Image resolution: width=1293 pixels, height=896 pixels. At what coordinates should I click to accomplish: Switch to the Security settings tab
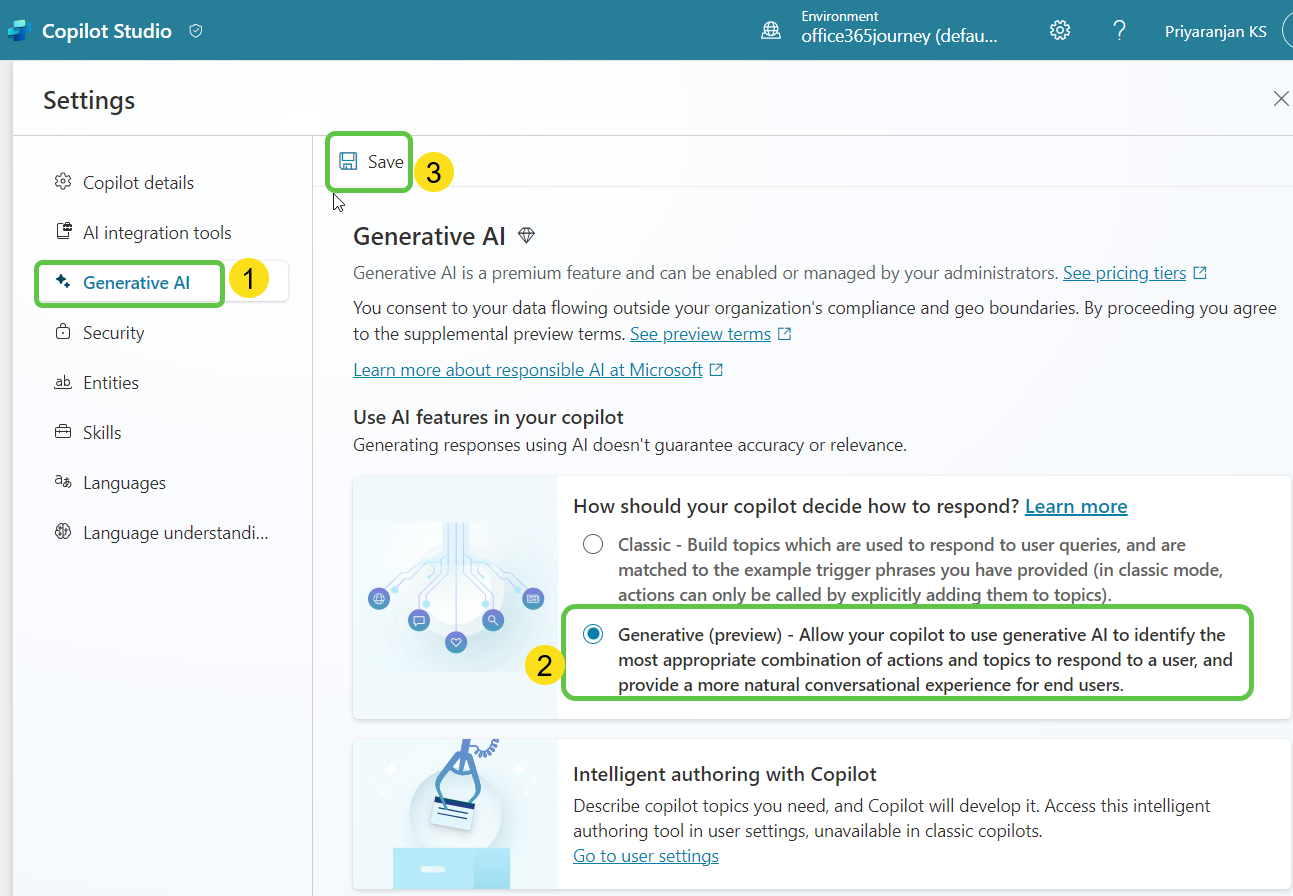pos(113,333)
